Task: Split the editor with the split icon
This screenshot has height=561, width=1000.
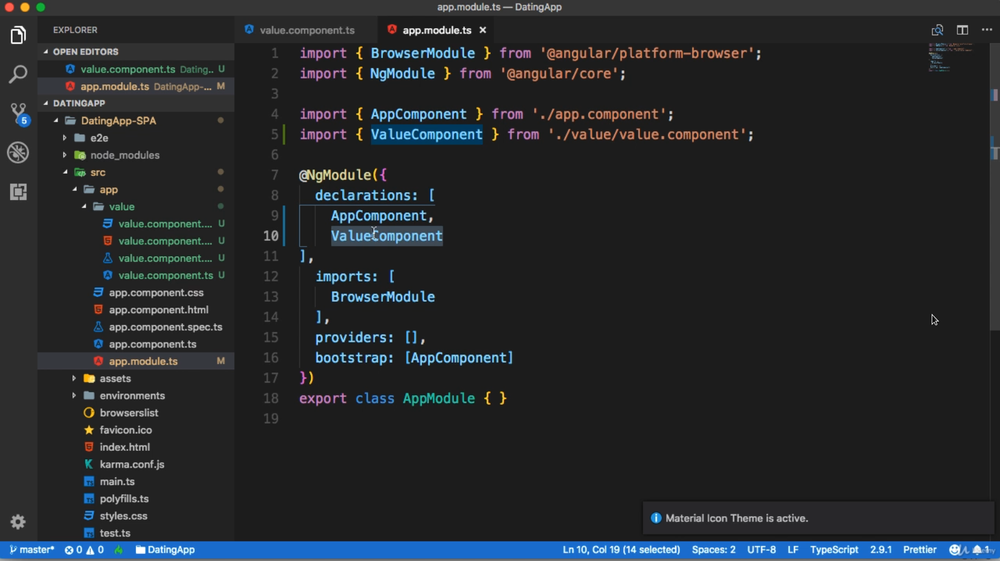Action: (x=962, y=30)
